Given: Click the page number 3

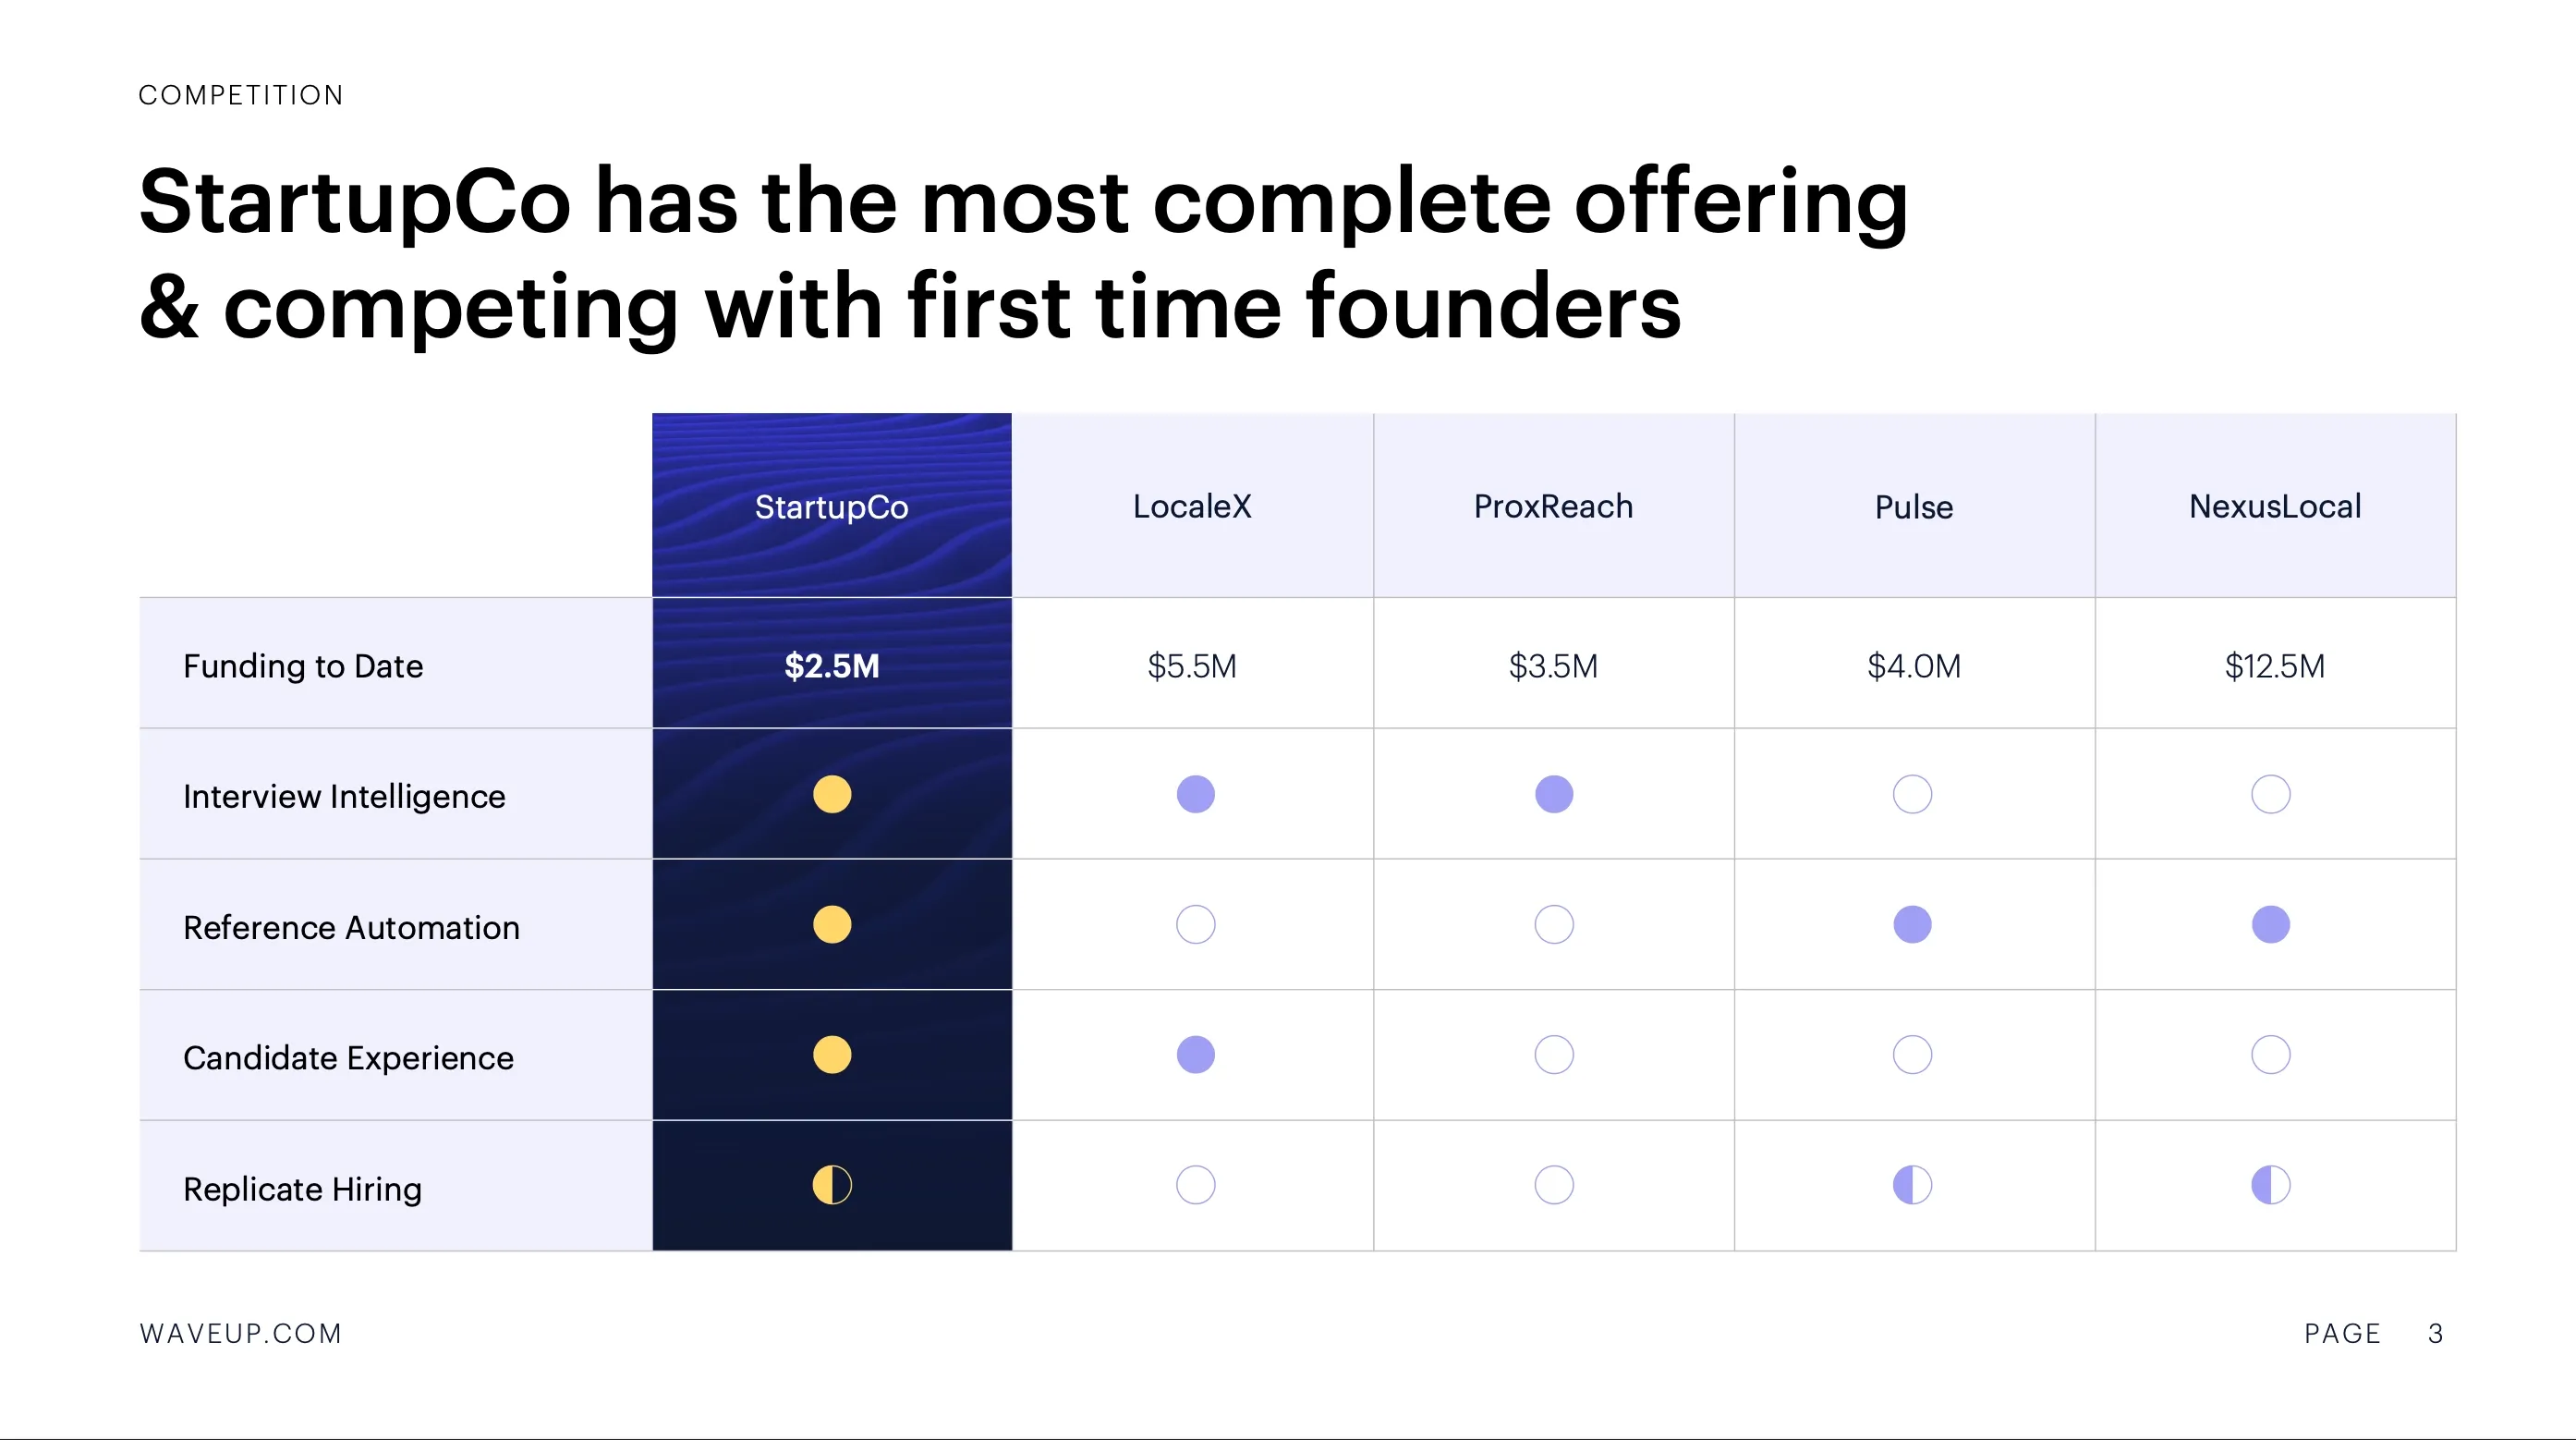Looking at the screenshot, I should (2435, 1333).
